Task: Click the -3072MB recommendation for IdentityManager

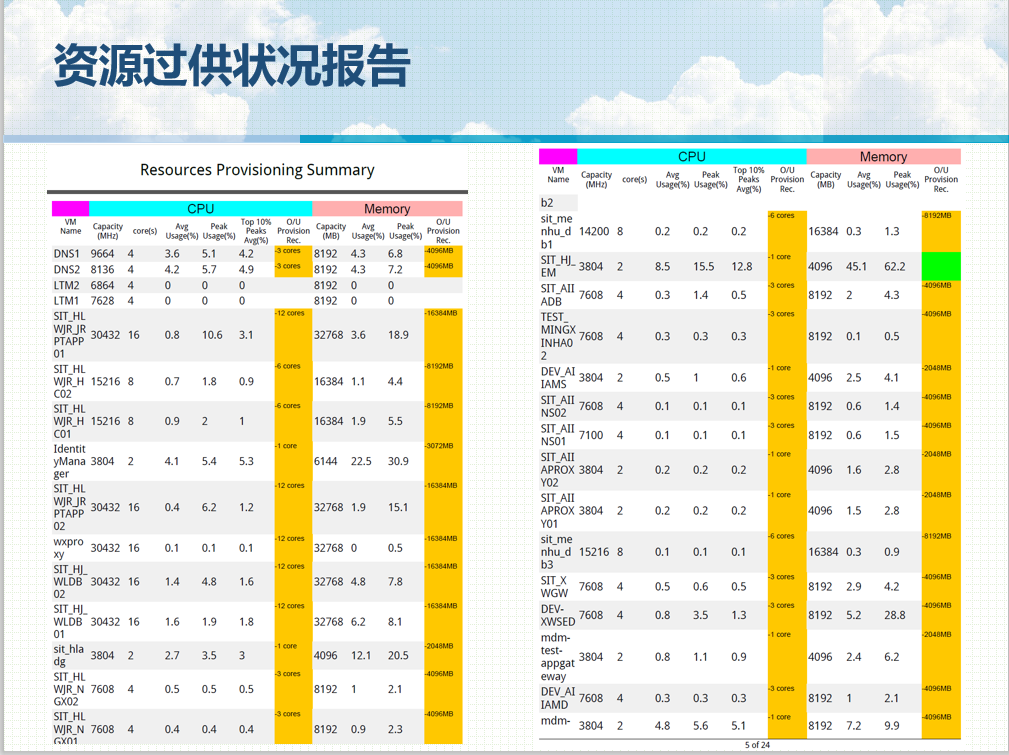Action: pos(442,446)
